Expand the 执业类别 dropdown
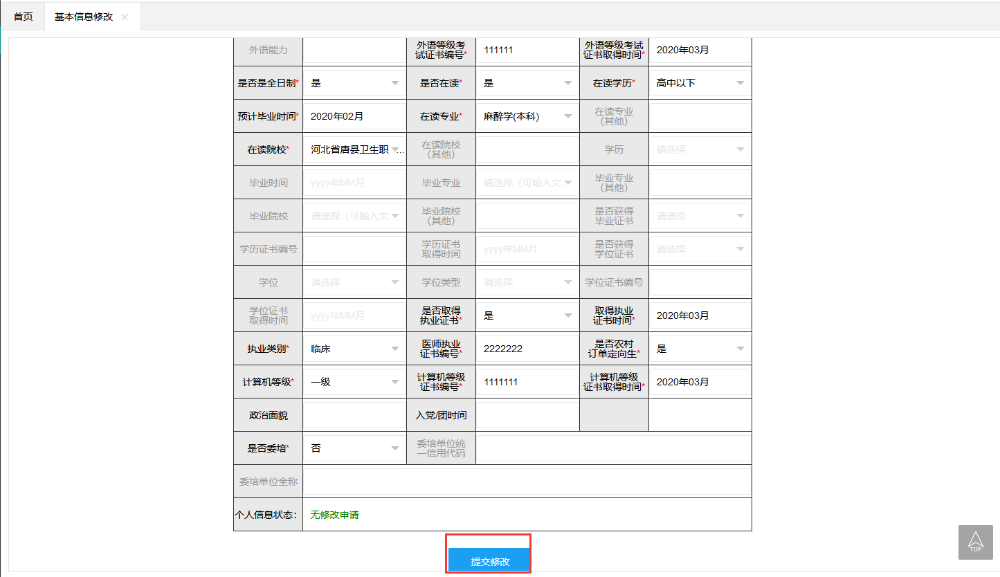1000x577 pixels. (353, 349)
